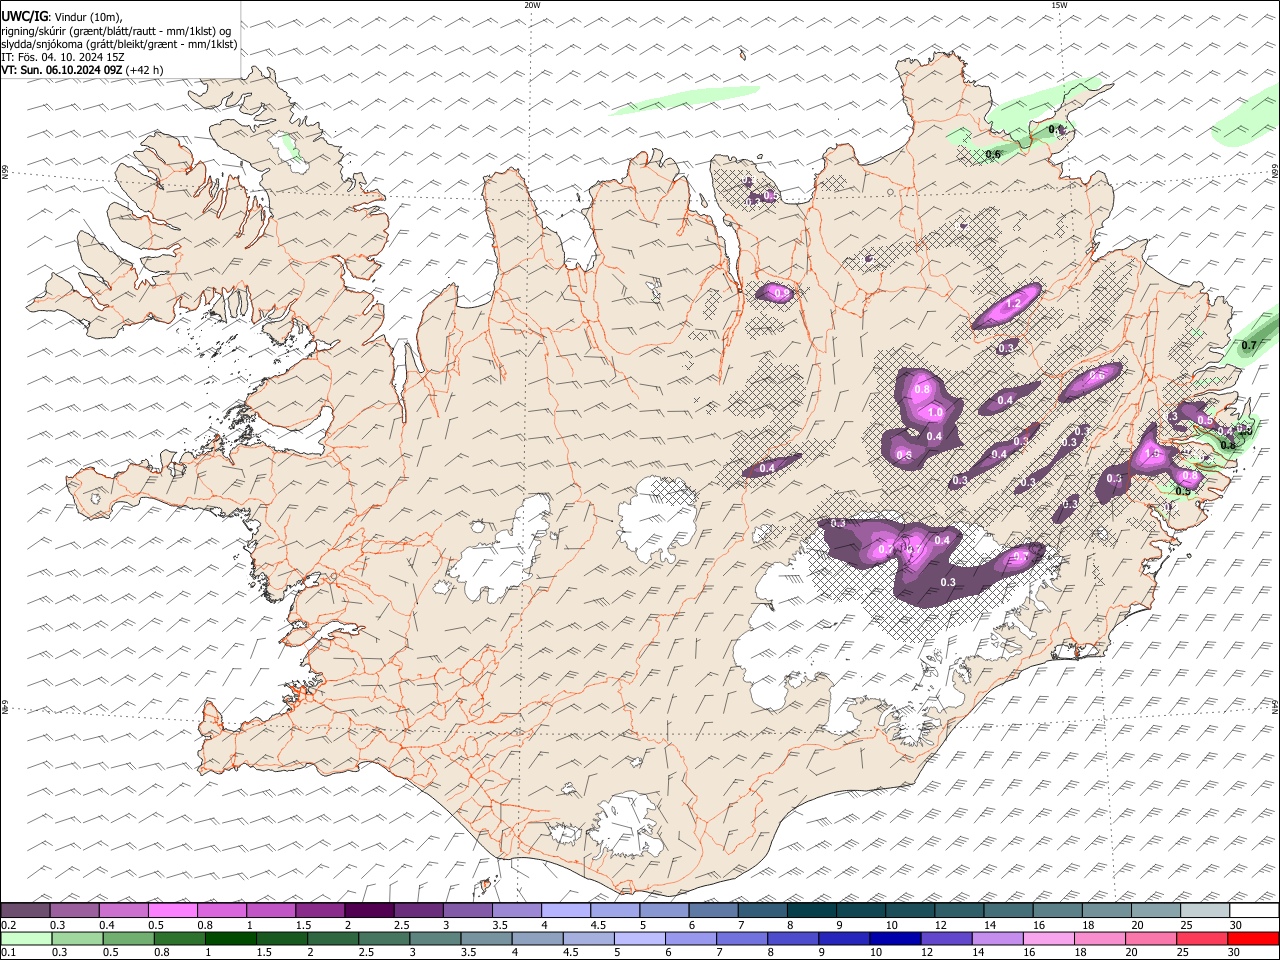Click the bright red 30 swatch in lower legend row

click(1253, 938)
